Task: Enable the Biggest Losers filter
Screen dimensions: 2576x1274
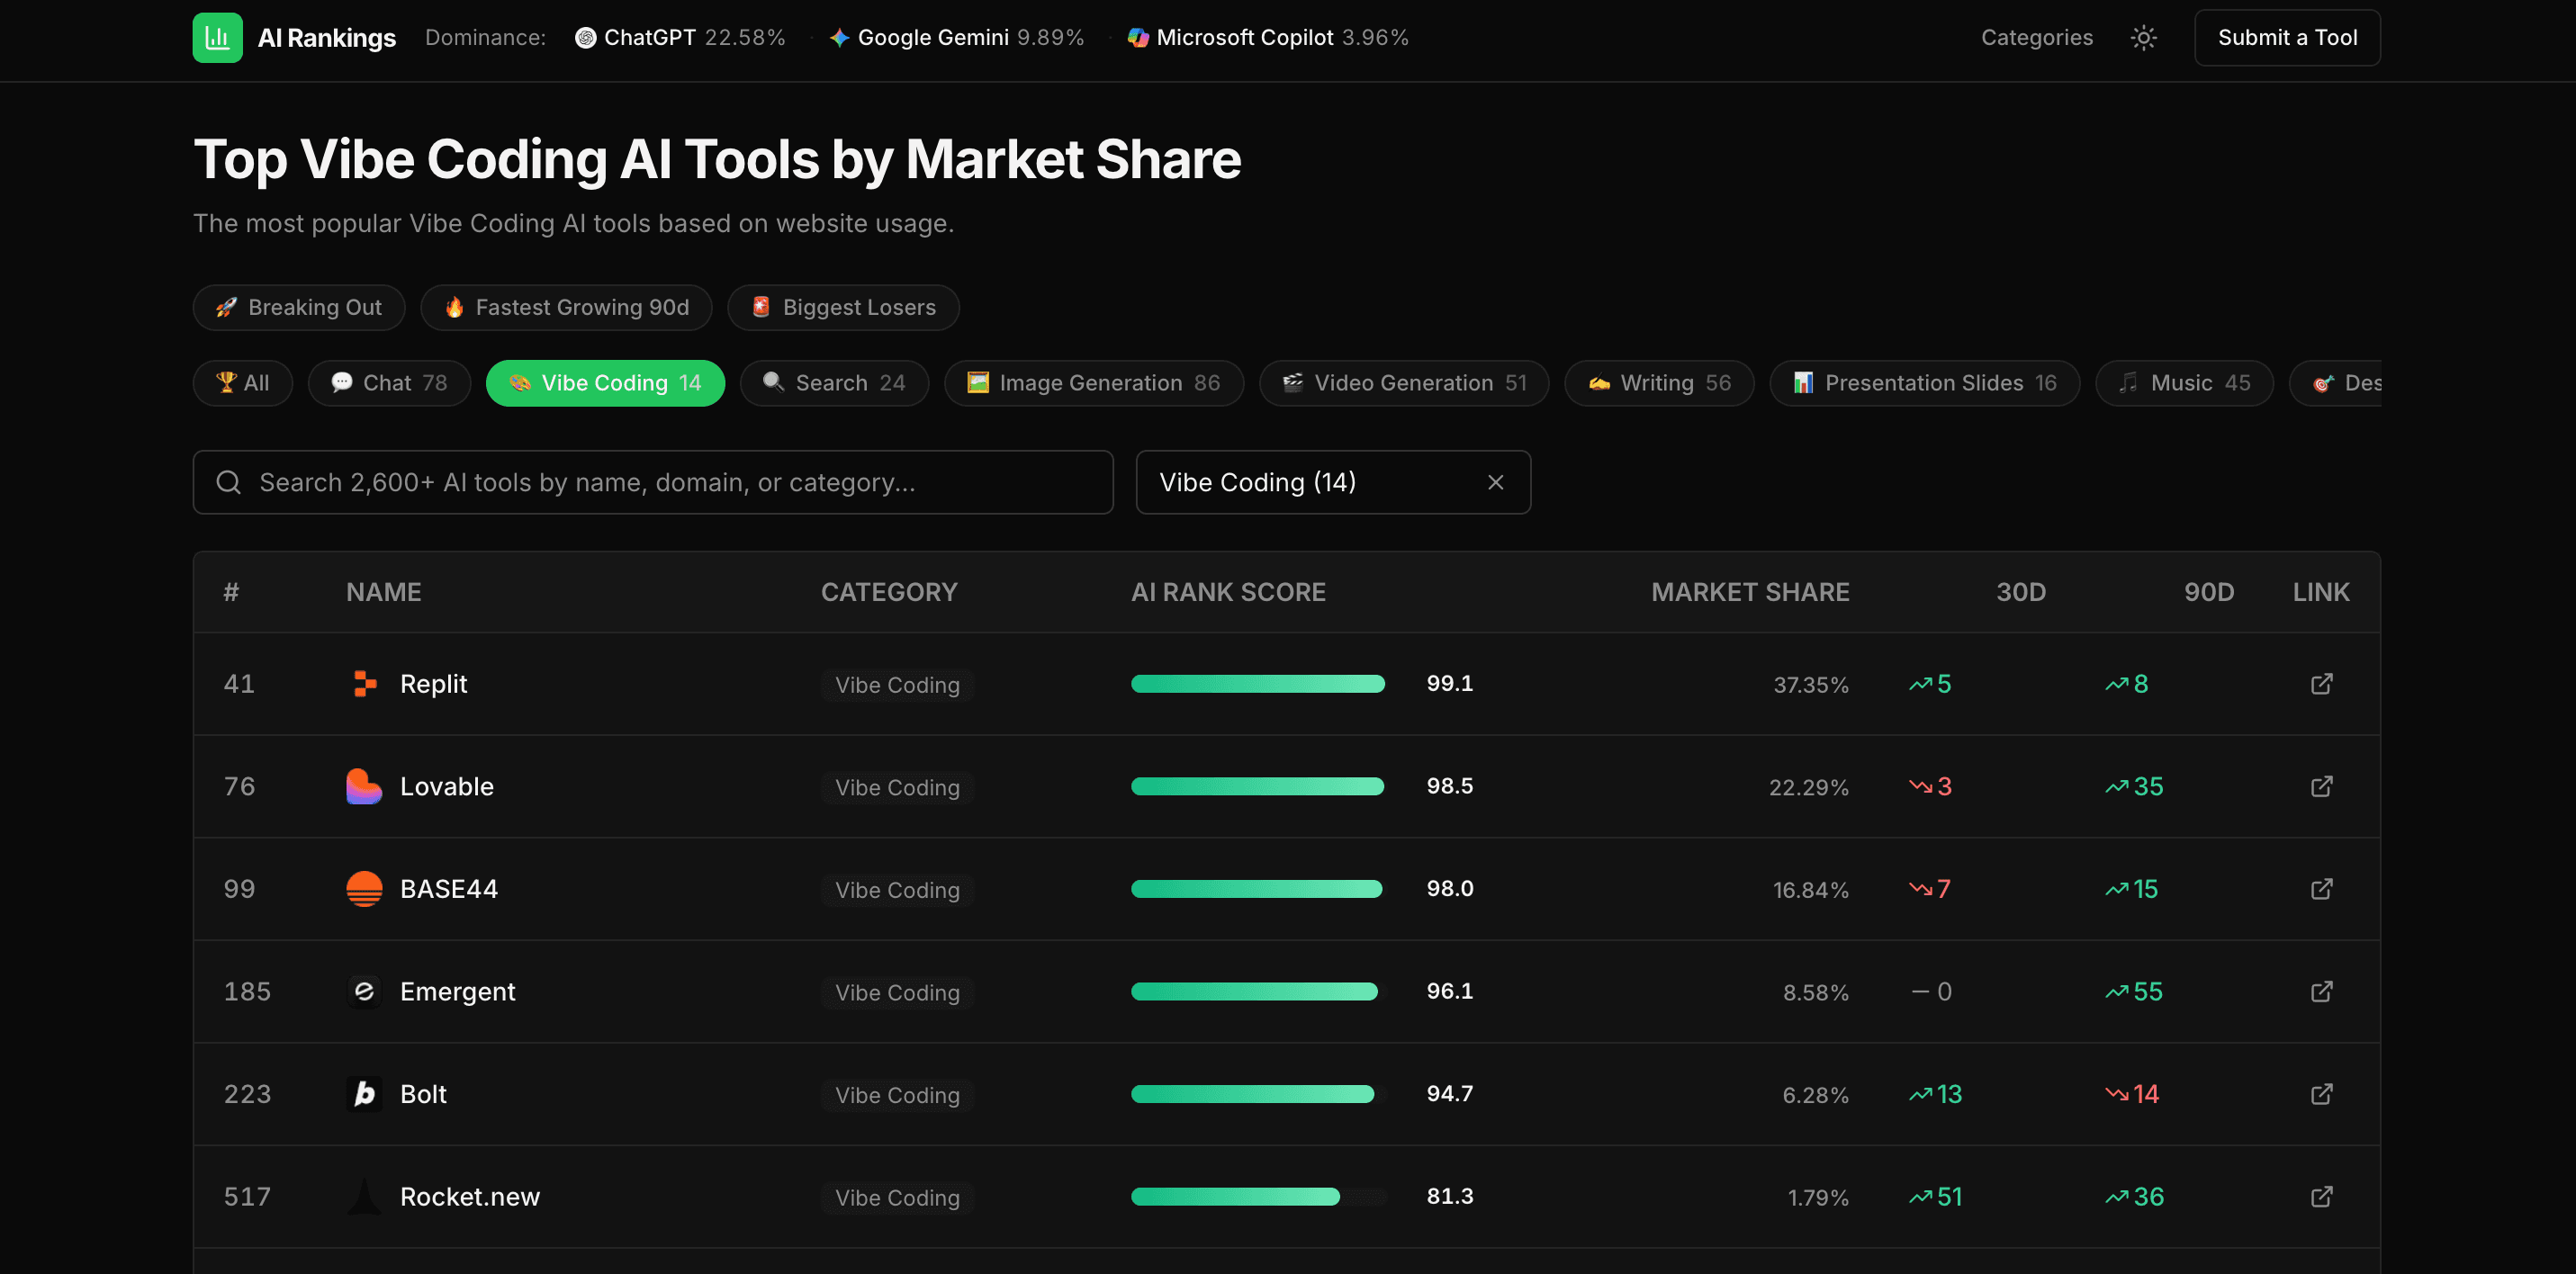Action: (x=843, y=307)
